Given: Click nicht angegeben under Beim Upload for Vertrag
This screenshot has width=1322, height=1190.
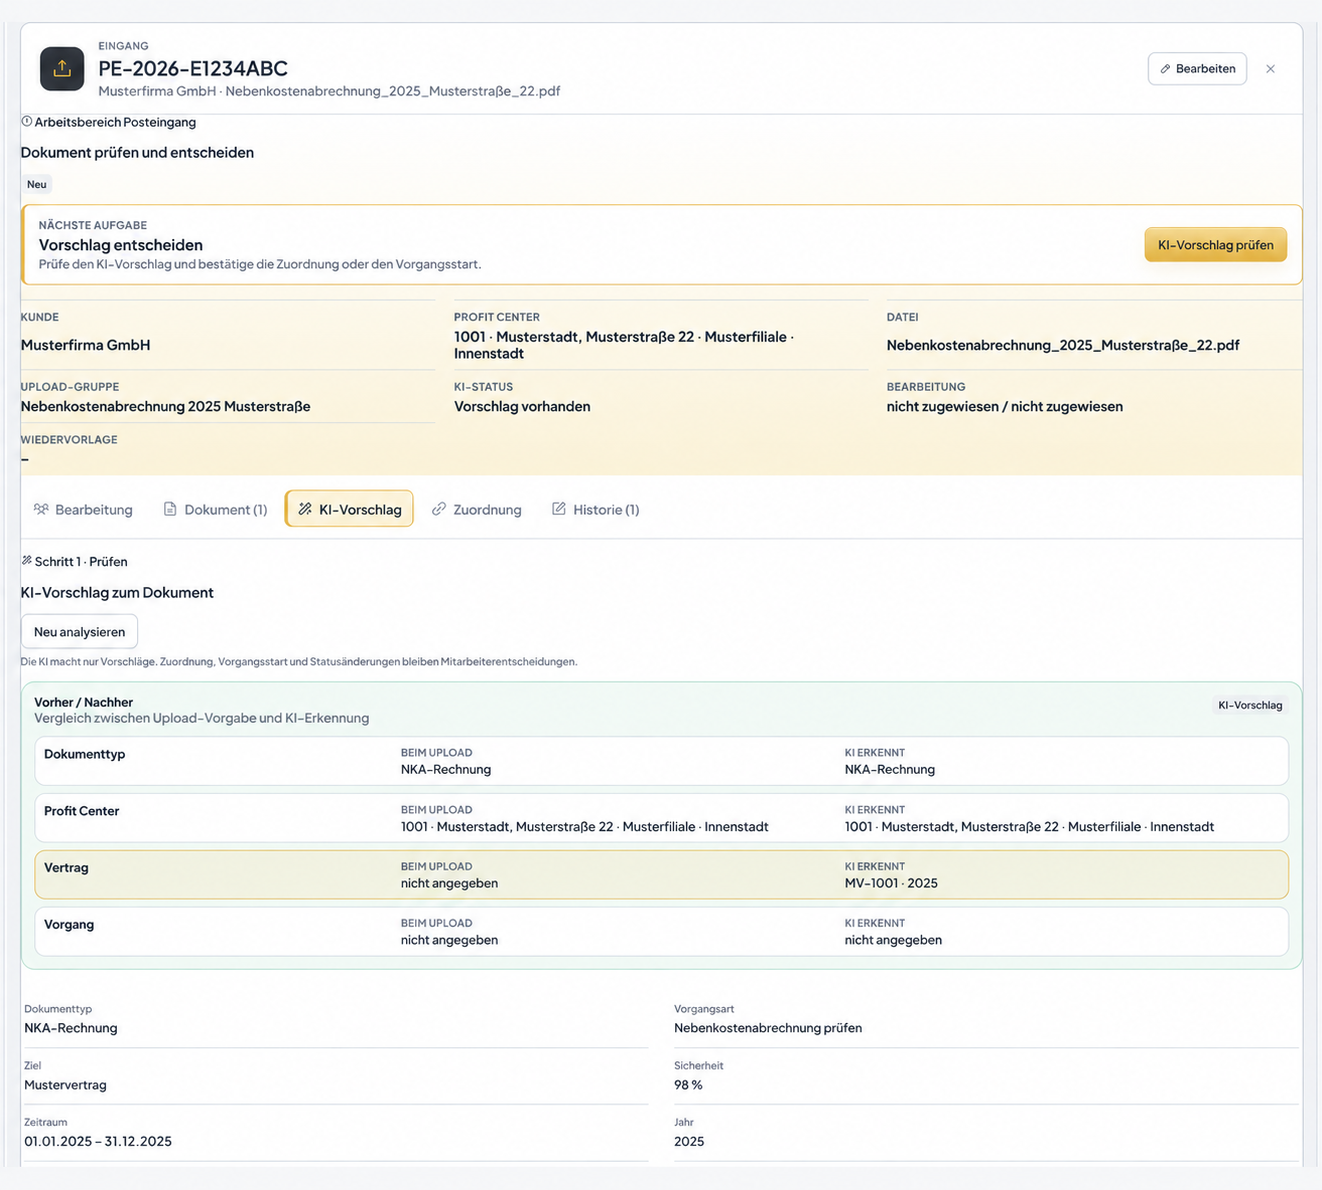Looking at the screenshot, I should (449, 883).
